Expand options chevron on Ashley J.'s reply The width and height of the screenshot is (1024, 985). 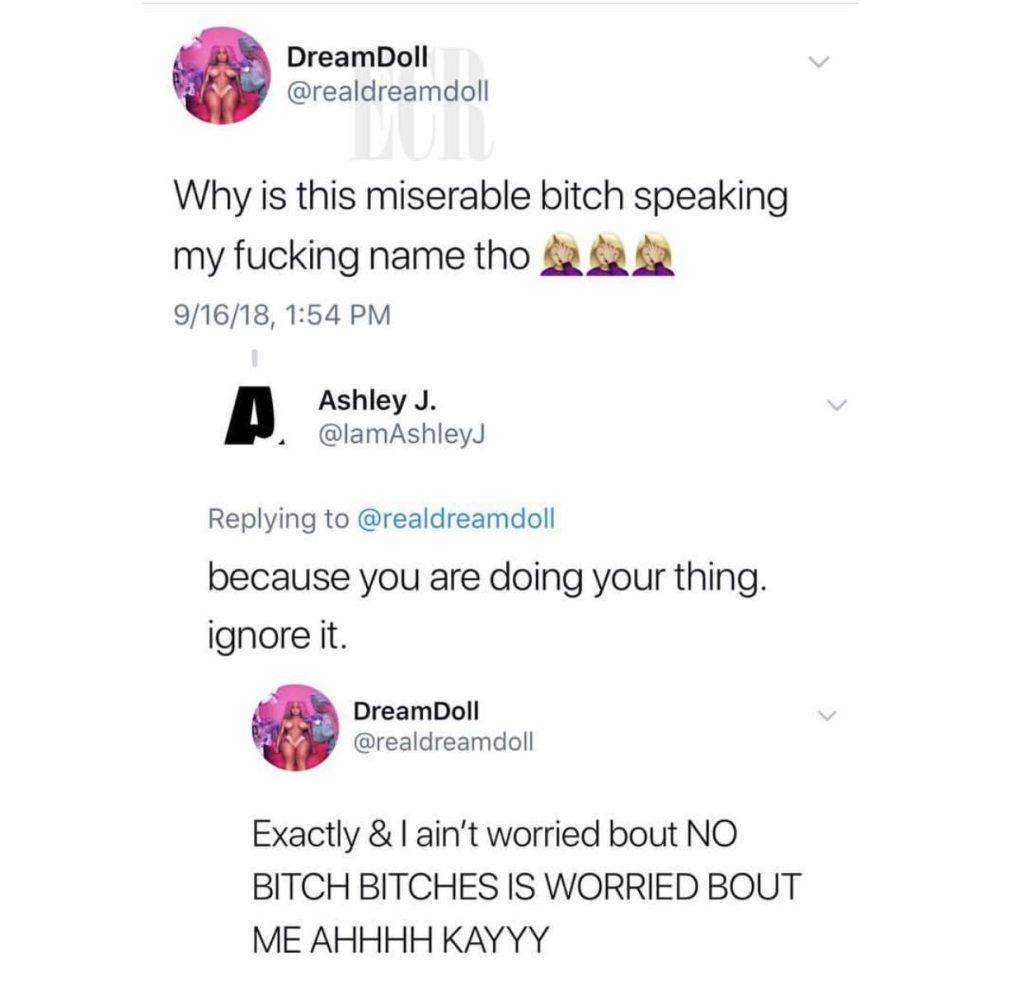[x=837, y=404]
